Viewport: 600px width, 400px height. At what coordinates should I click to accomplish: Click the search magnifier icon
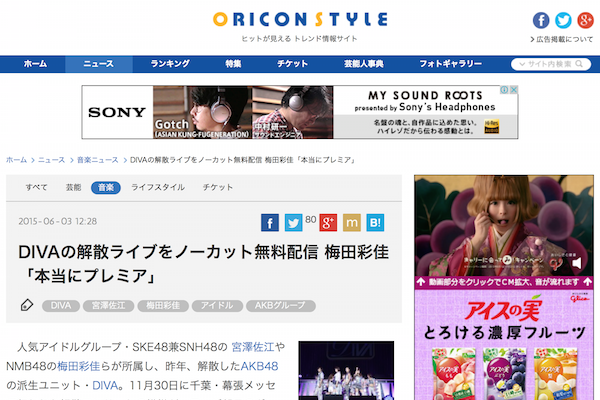(579, 64)
